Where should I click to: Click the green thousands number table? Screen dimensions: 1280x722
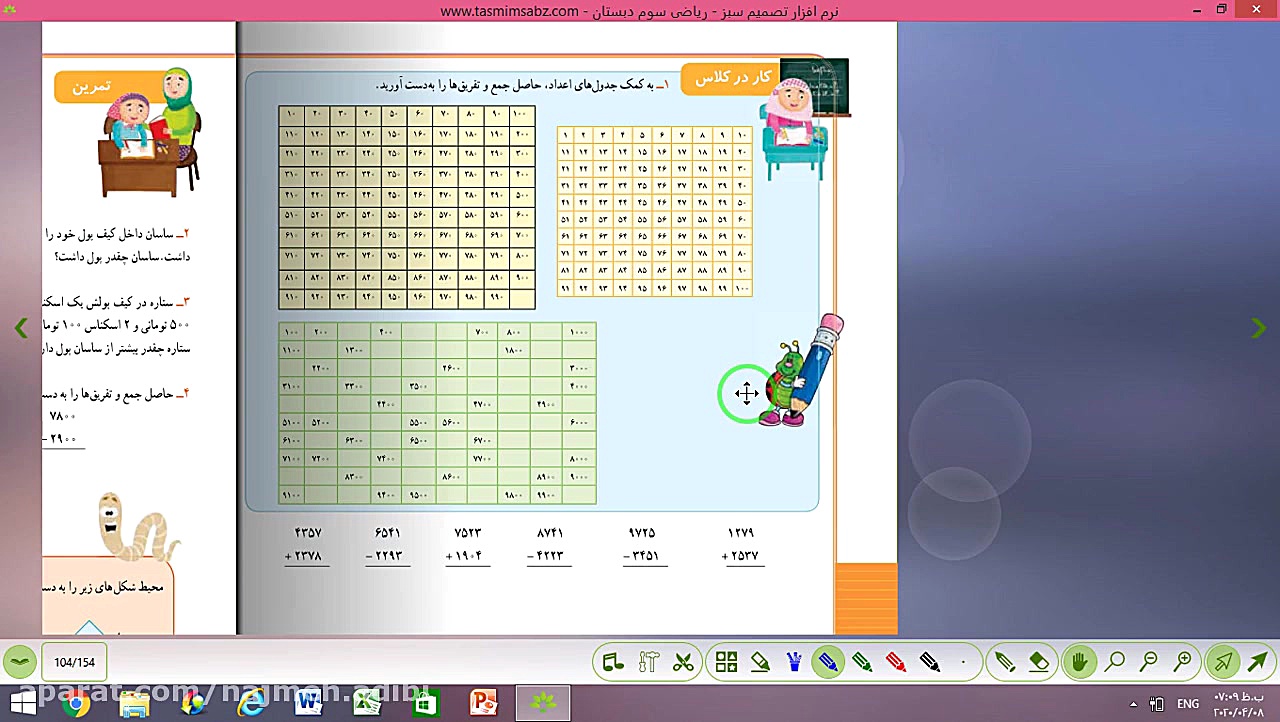[437, 413]
